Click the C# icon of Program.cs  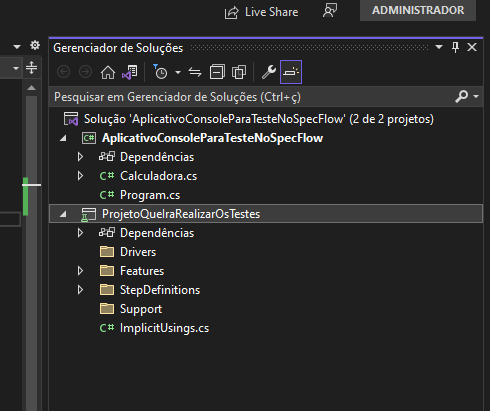[x=107, y=195]
